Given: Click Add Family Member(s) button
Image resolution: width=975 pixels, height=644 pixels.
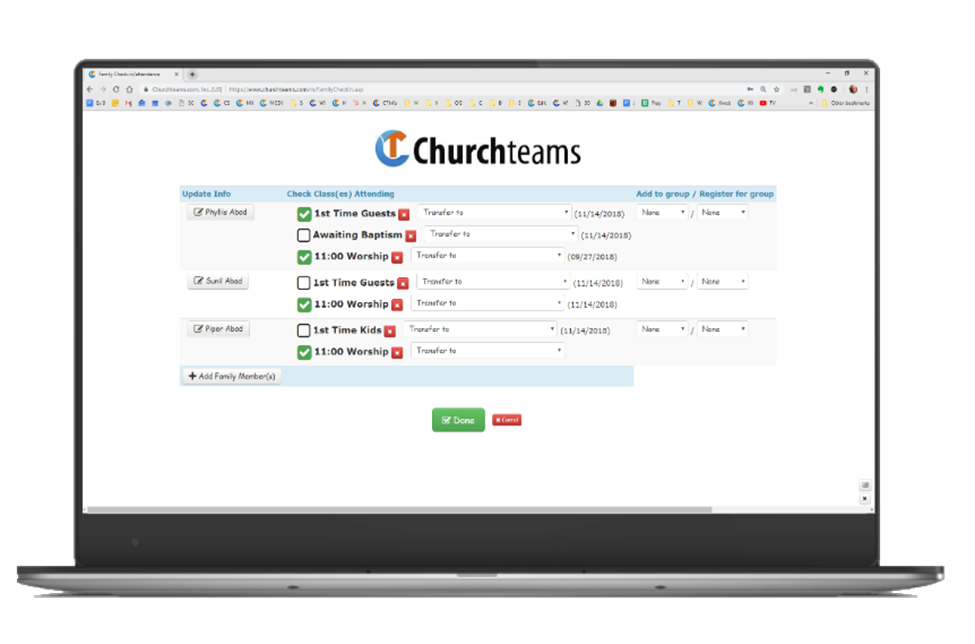Looking at the screenshot, I should point(232,376).
